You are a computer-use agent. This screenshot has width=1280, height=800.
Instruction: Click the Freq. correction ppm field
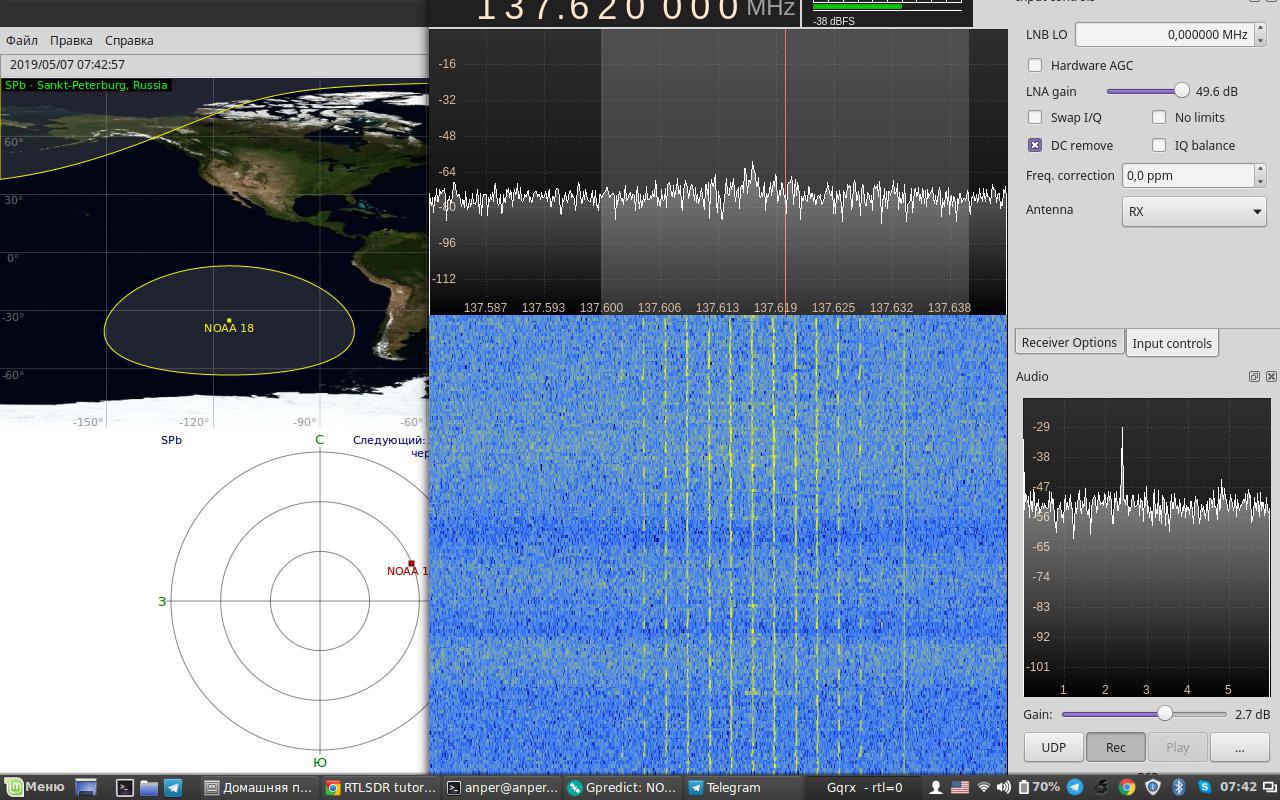click(x=1188, y=175)
